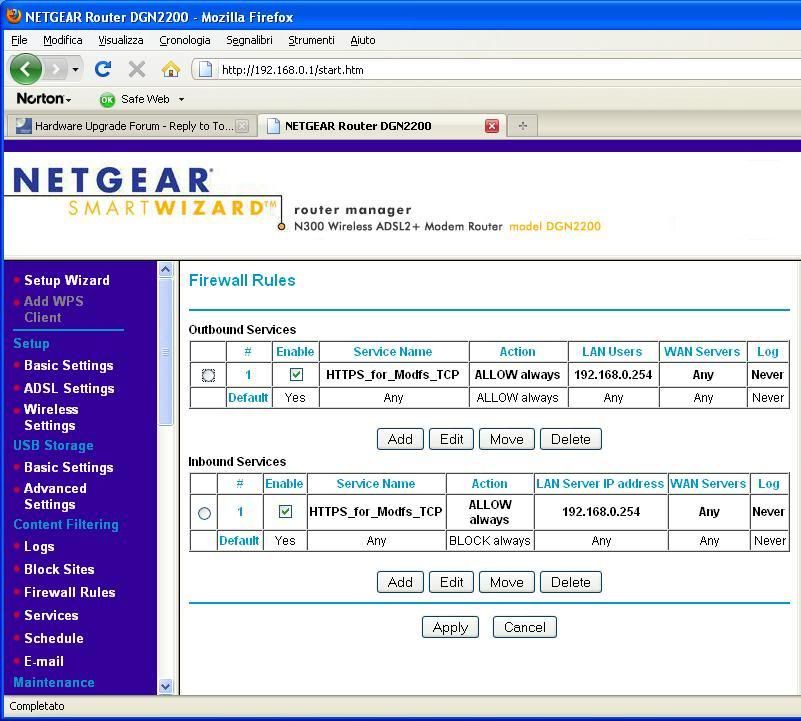Open the Strumenti menu

[x=311, y=40]
